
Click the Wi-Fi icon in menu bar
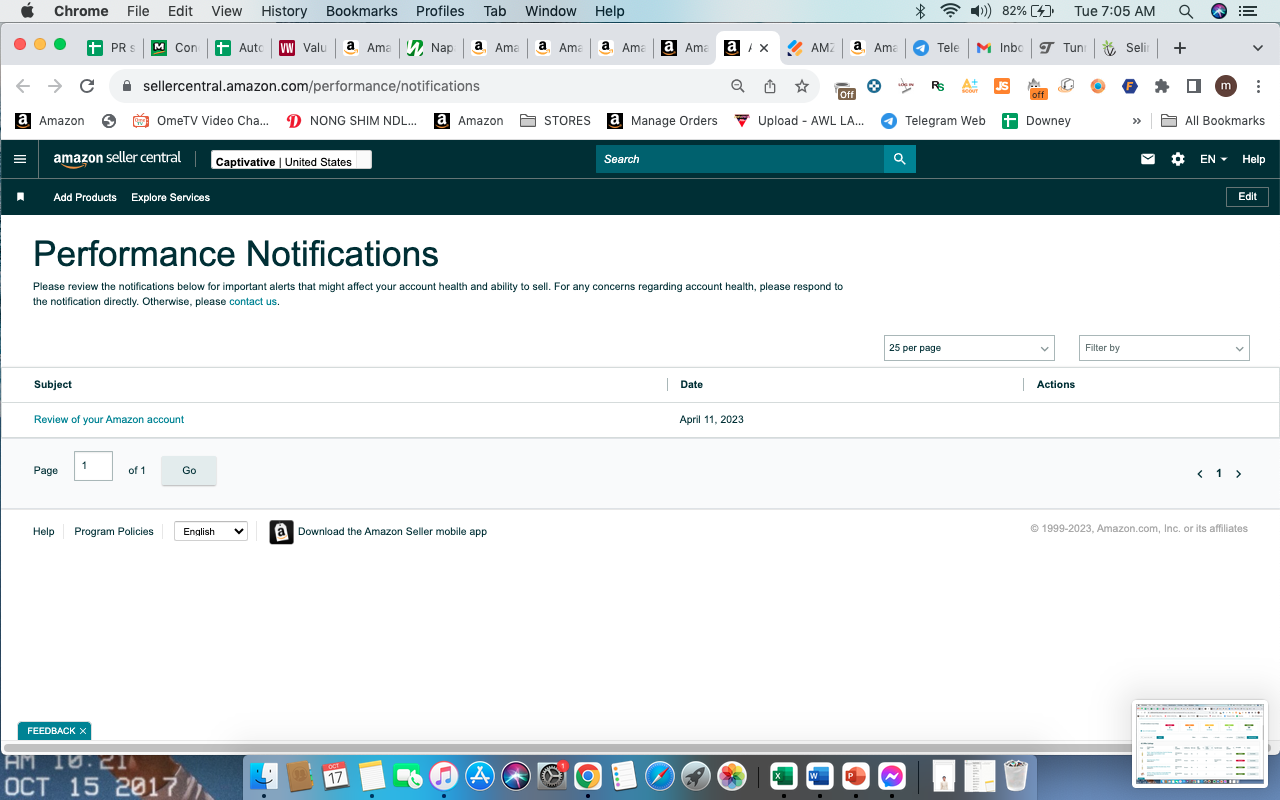[950, 11]
